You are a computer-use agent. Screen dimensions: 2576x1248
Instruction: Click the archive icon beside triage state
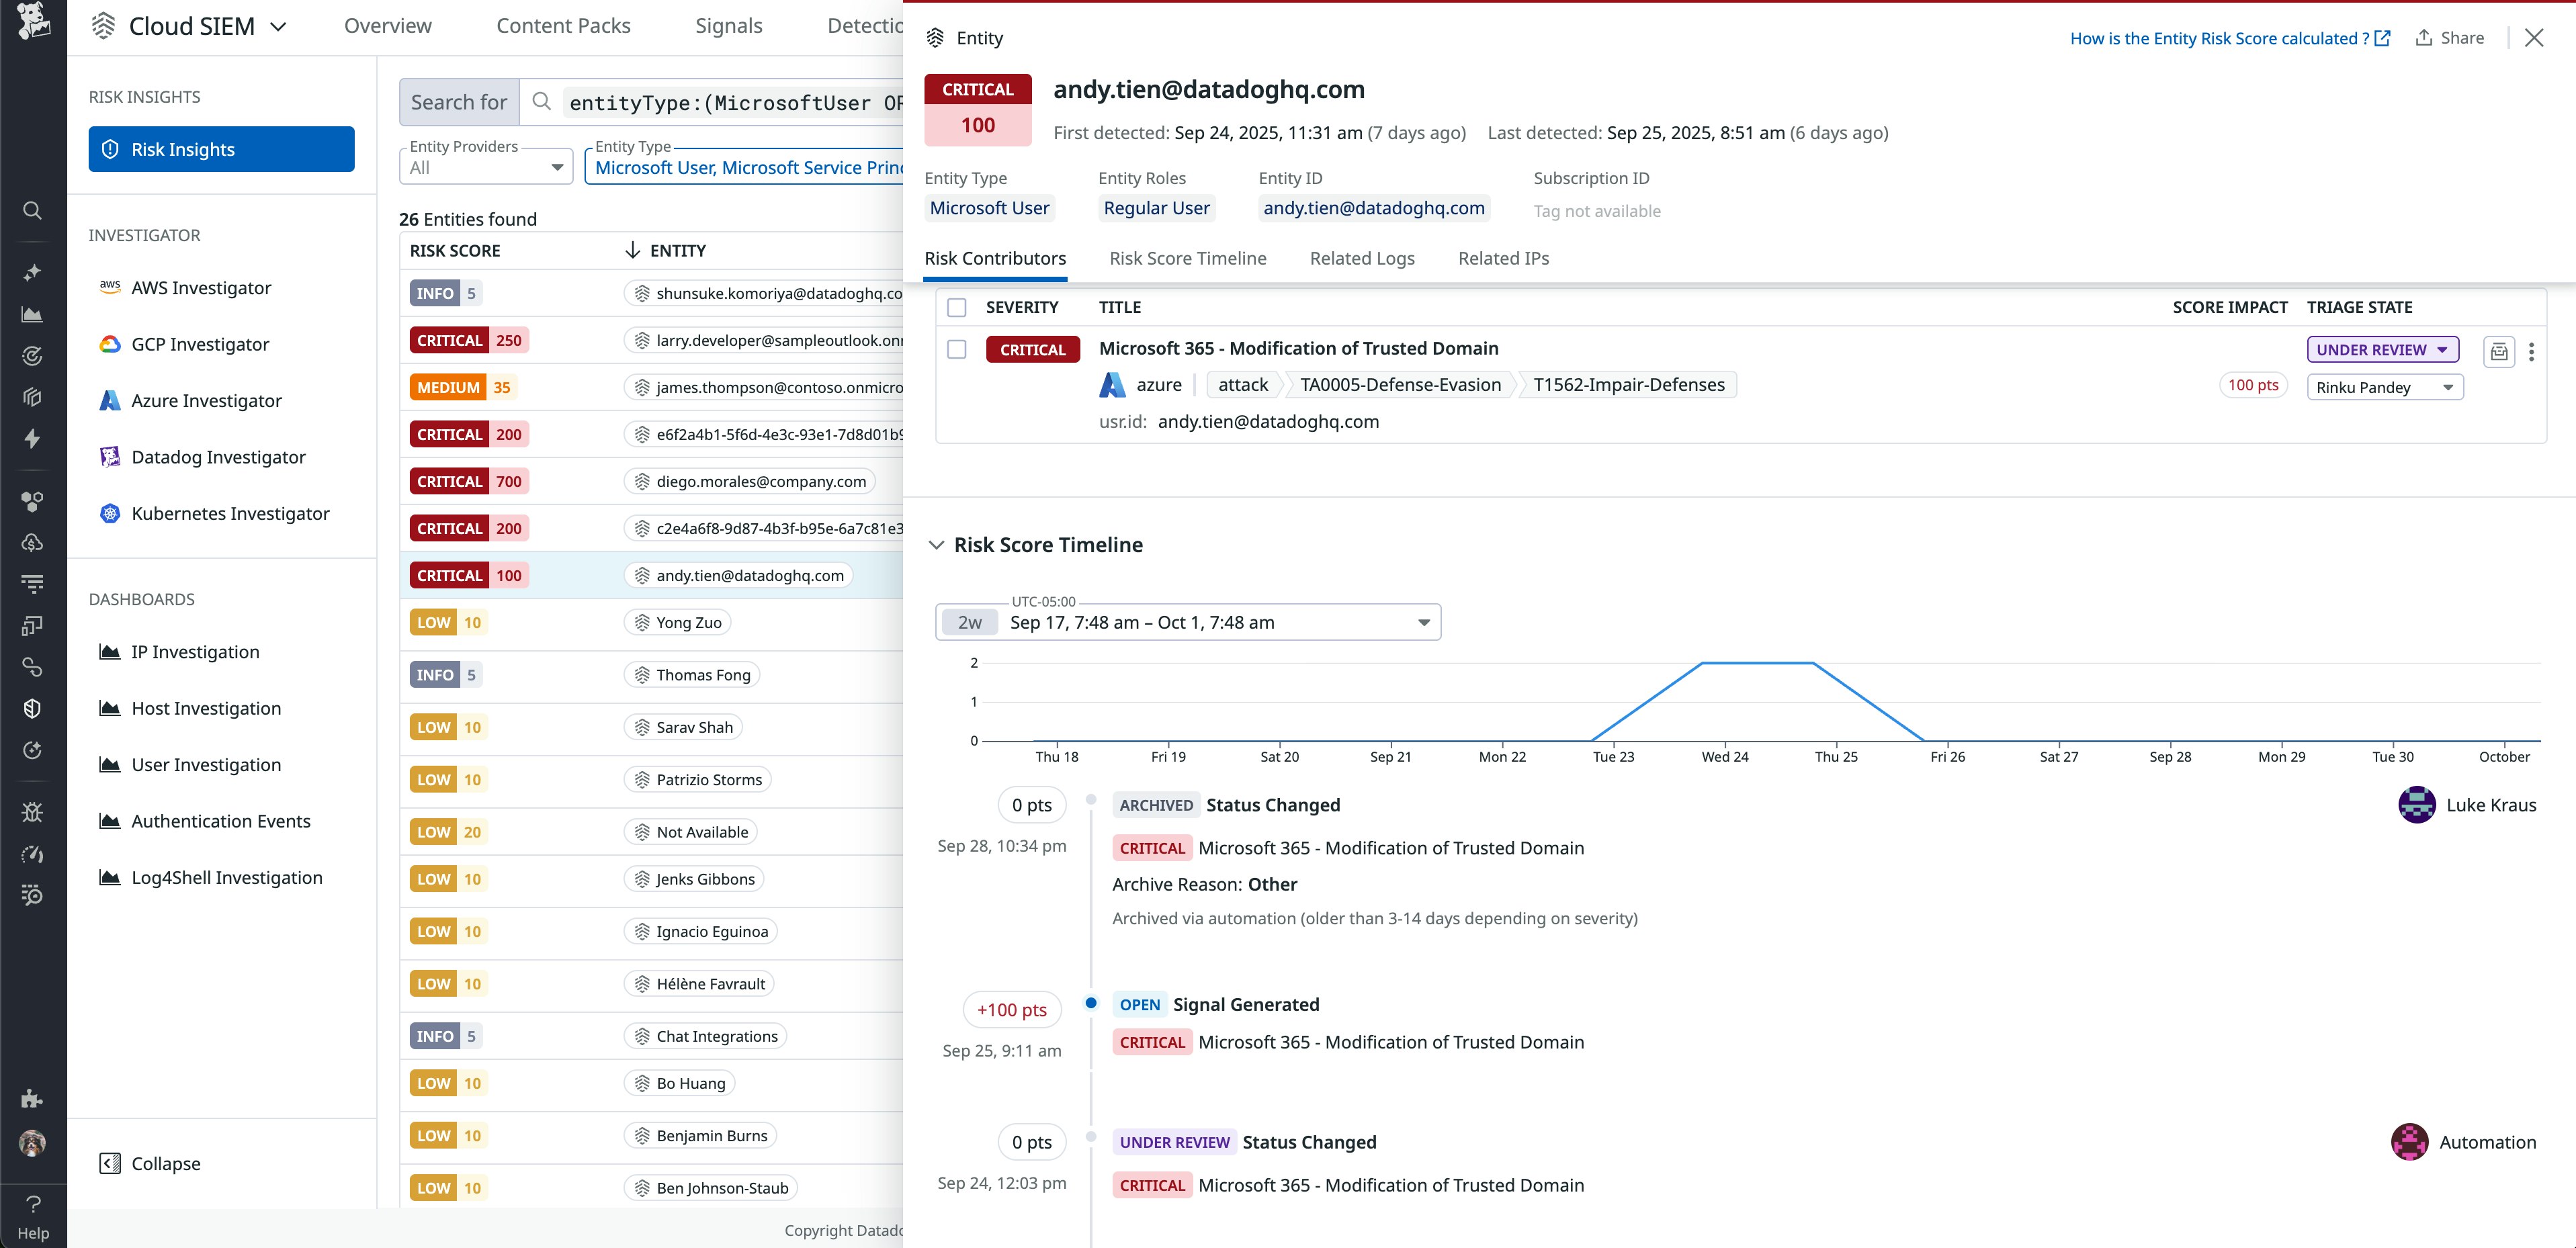tap(2498, 351)
